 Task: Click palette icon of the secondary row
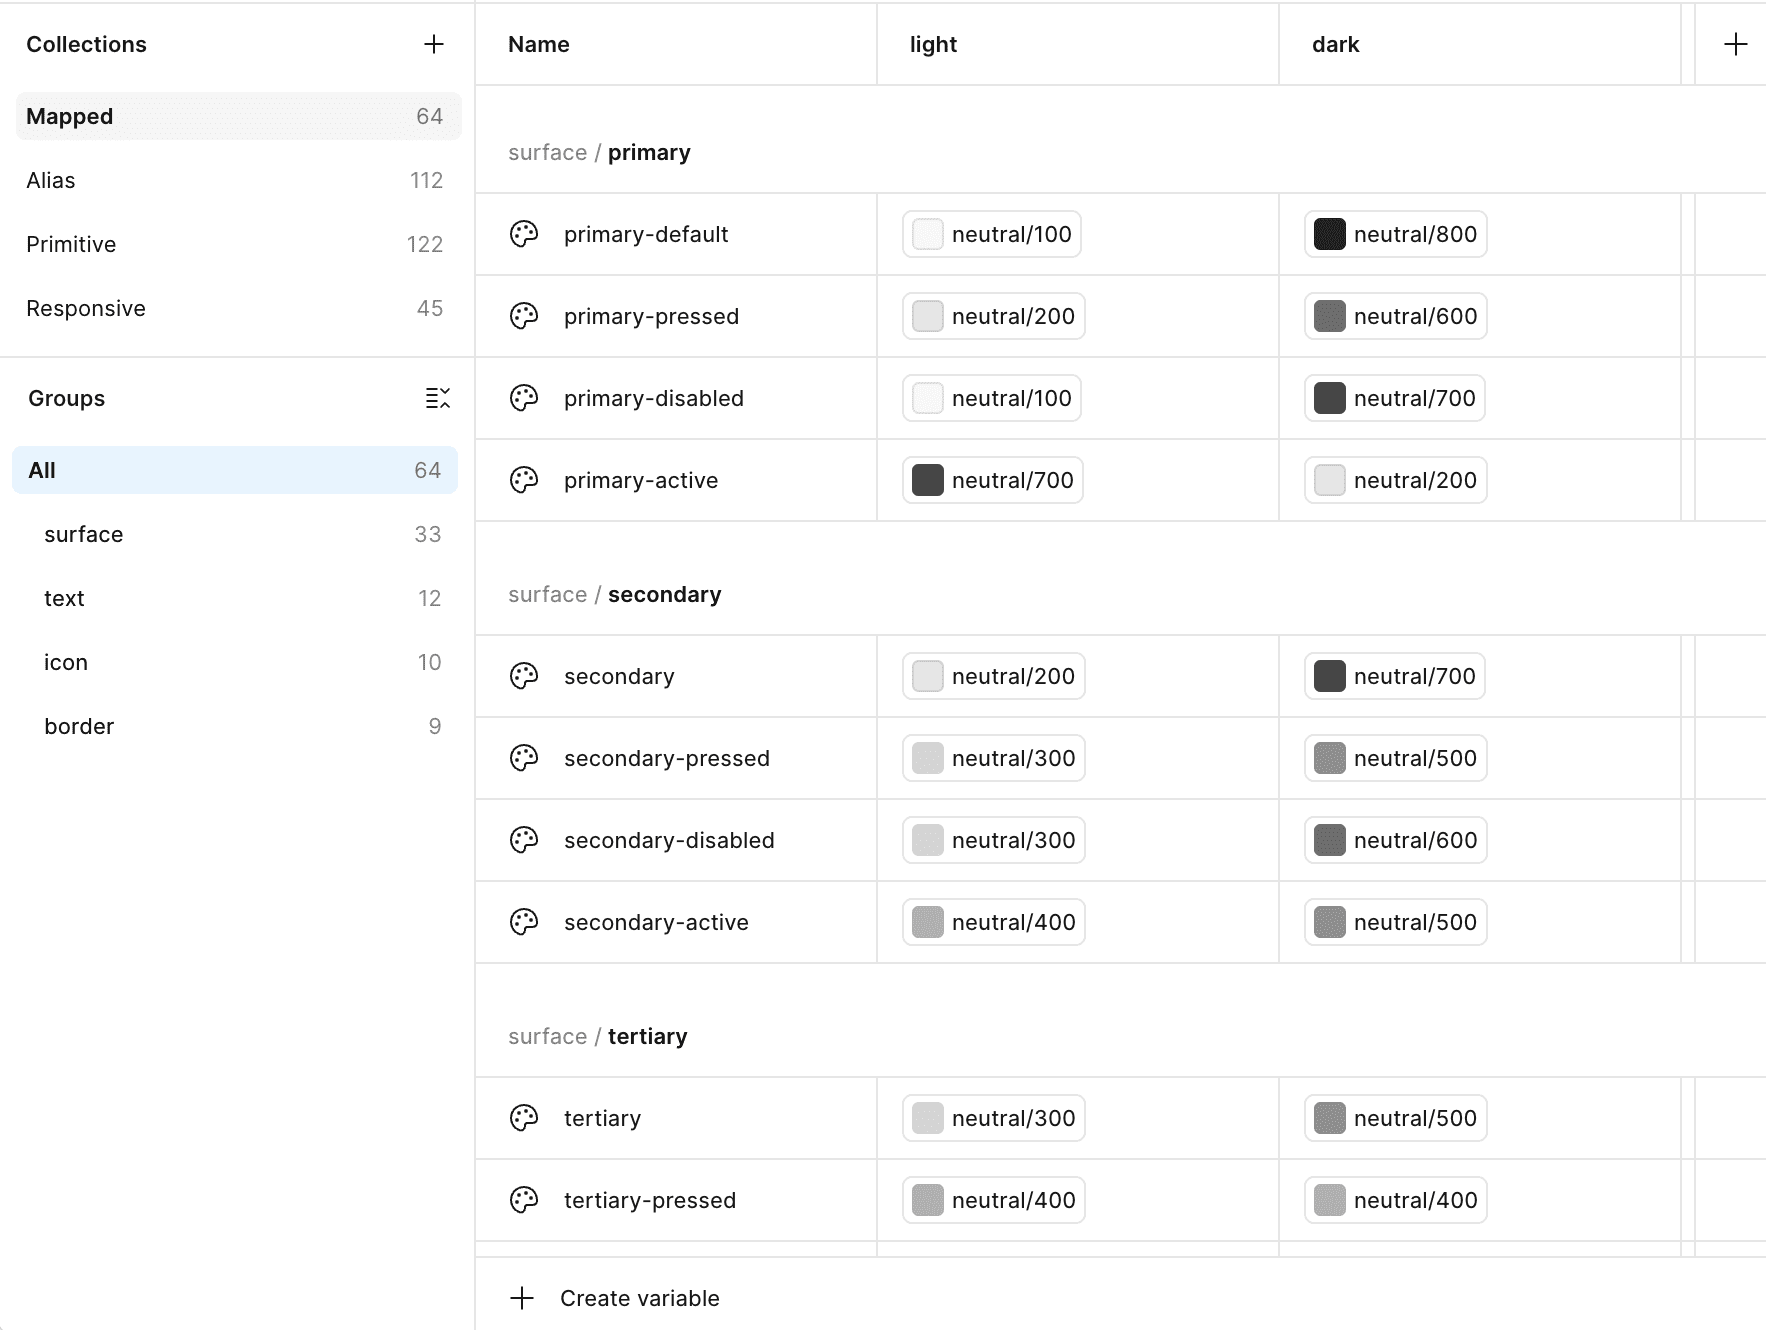point(524,676)
